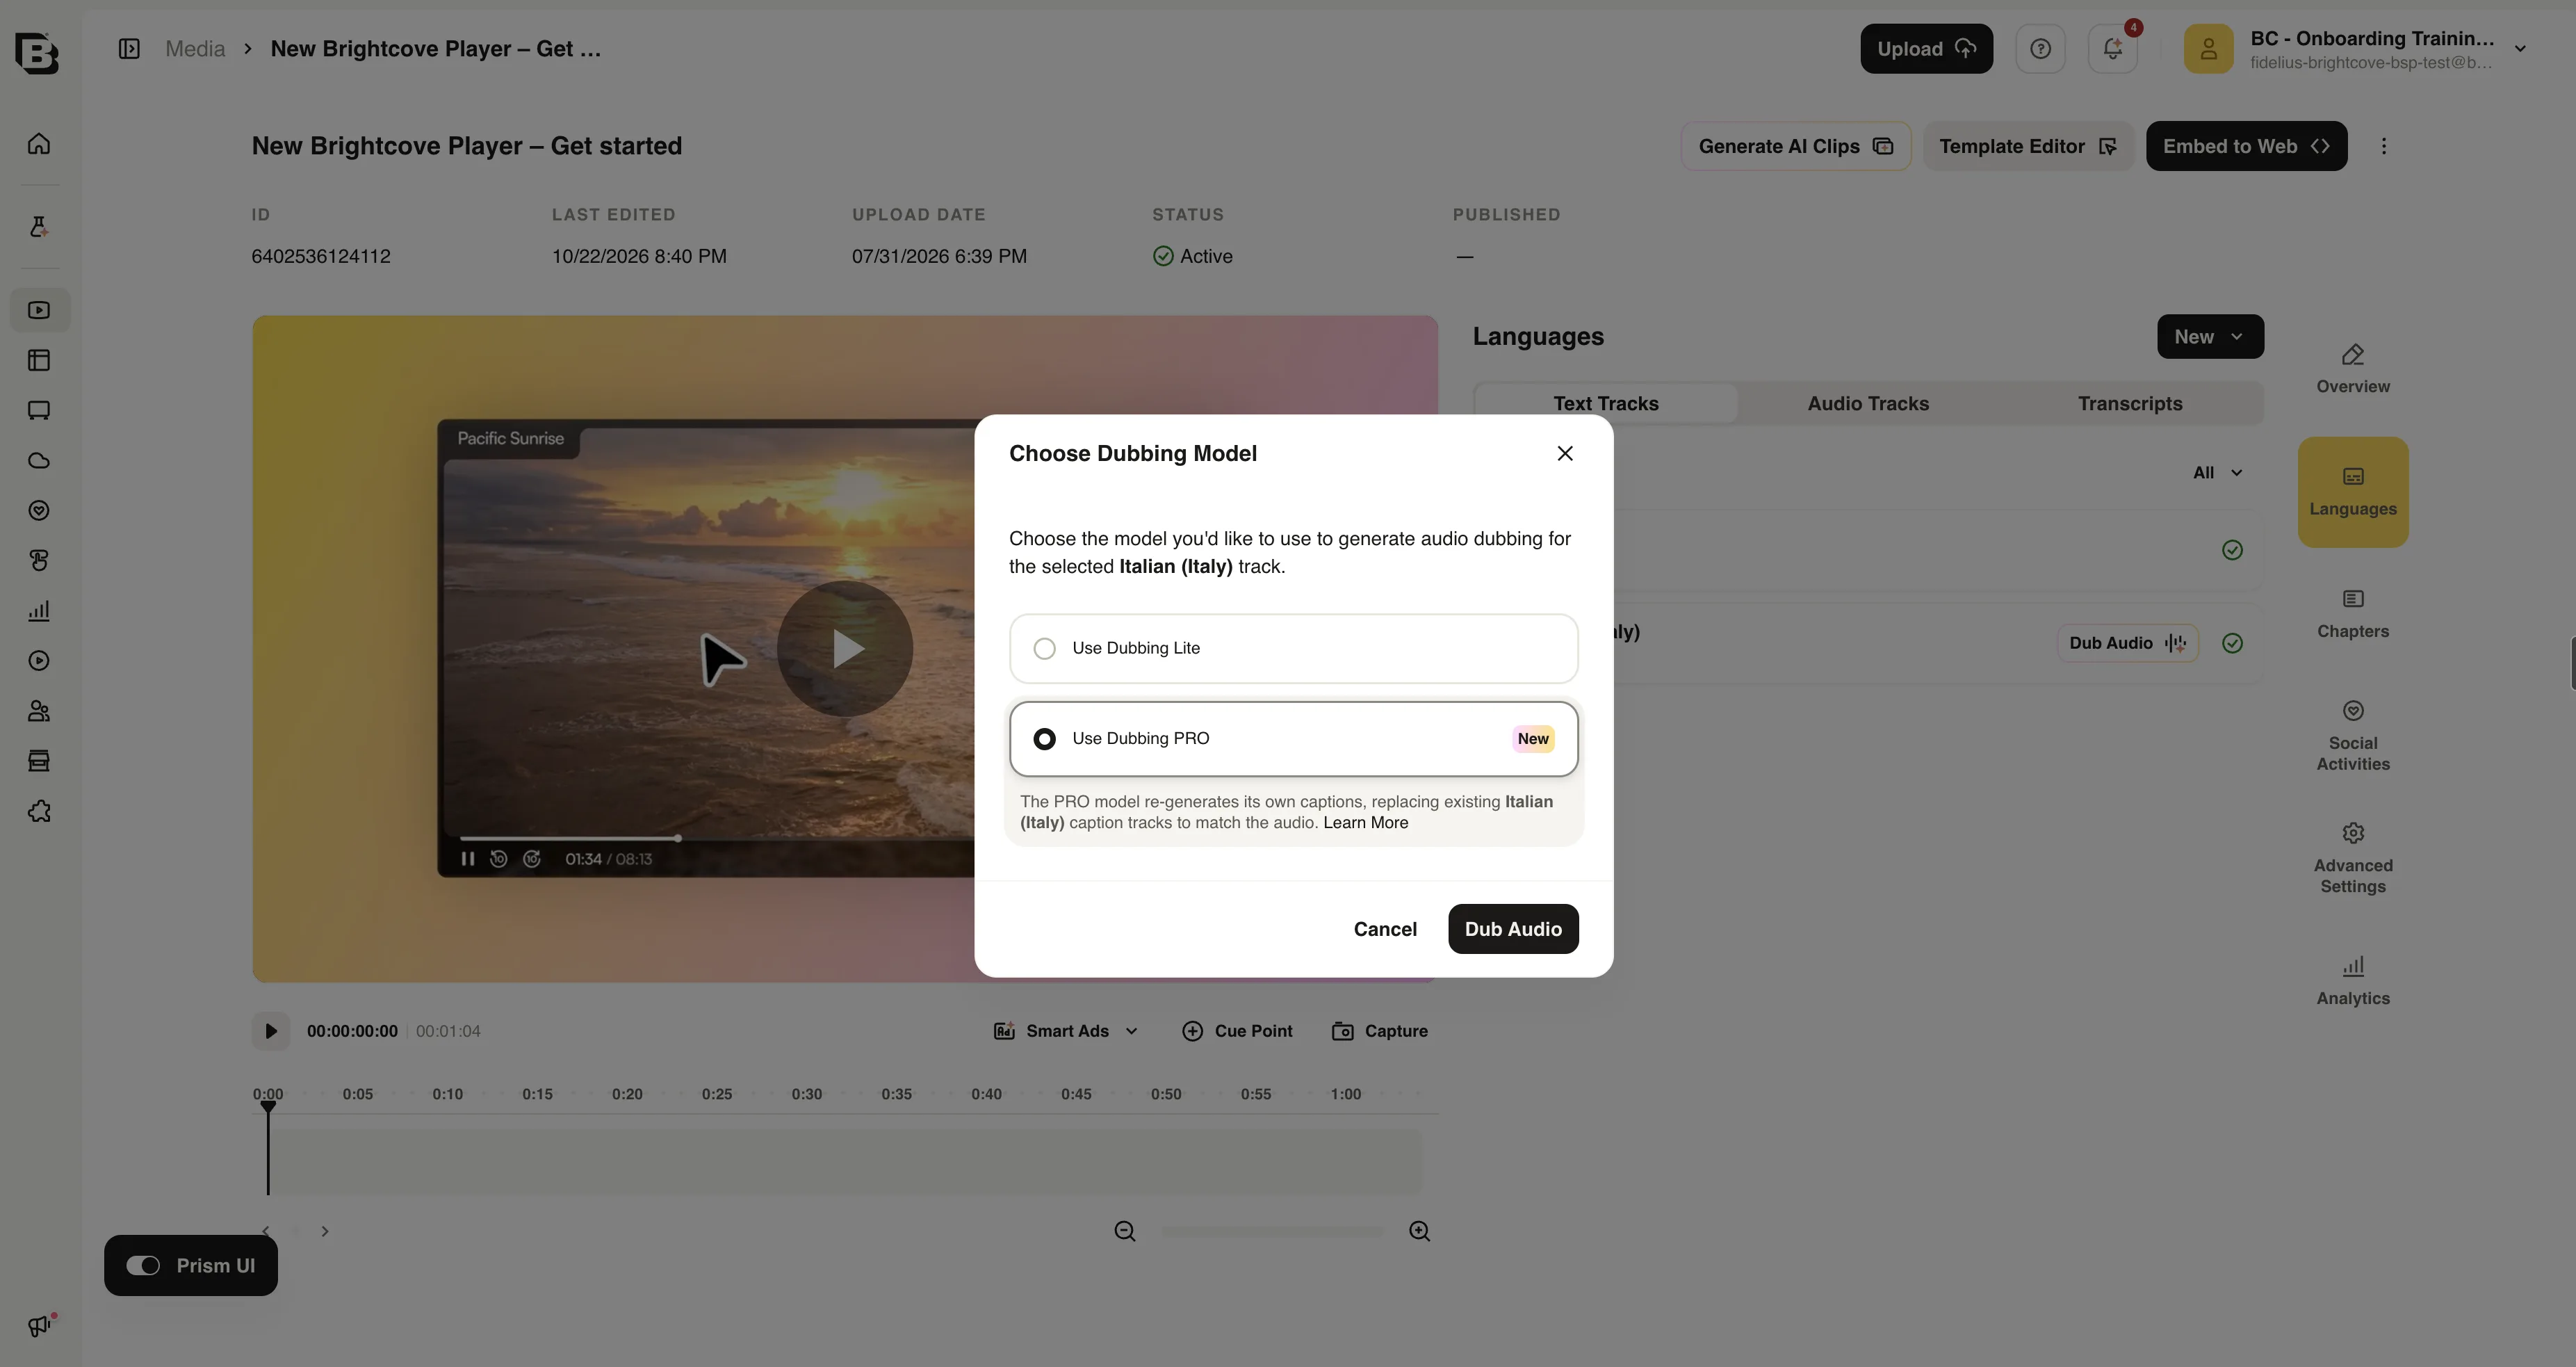Confirm with the Dub Audio dialog button
Image resolution: width=2576 pixels, height=1367 pixels.
click(1513, 929)
